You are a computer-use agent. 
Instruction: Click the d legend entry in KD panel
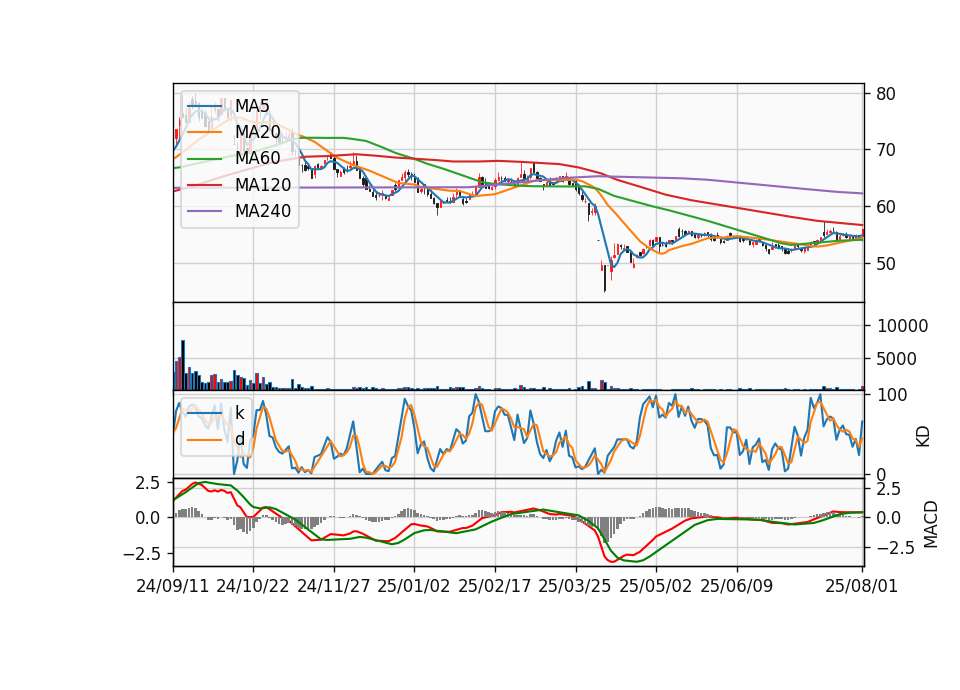(240, 439)
